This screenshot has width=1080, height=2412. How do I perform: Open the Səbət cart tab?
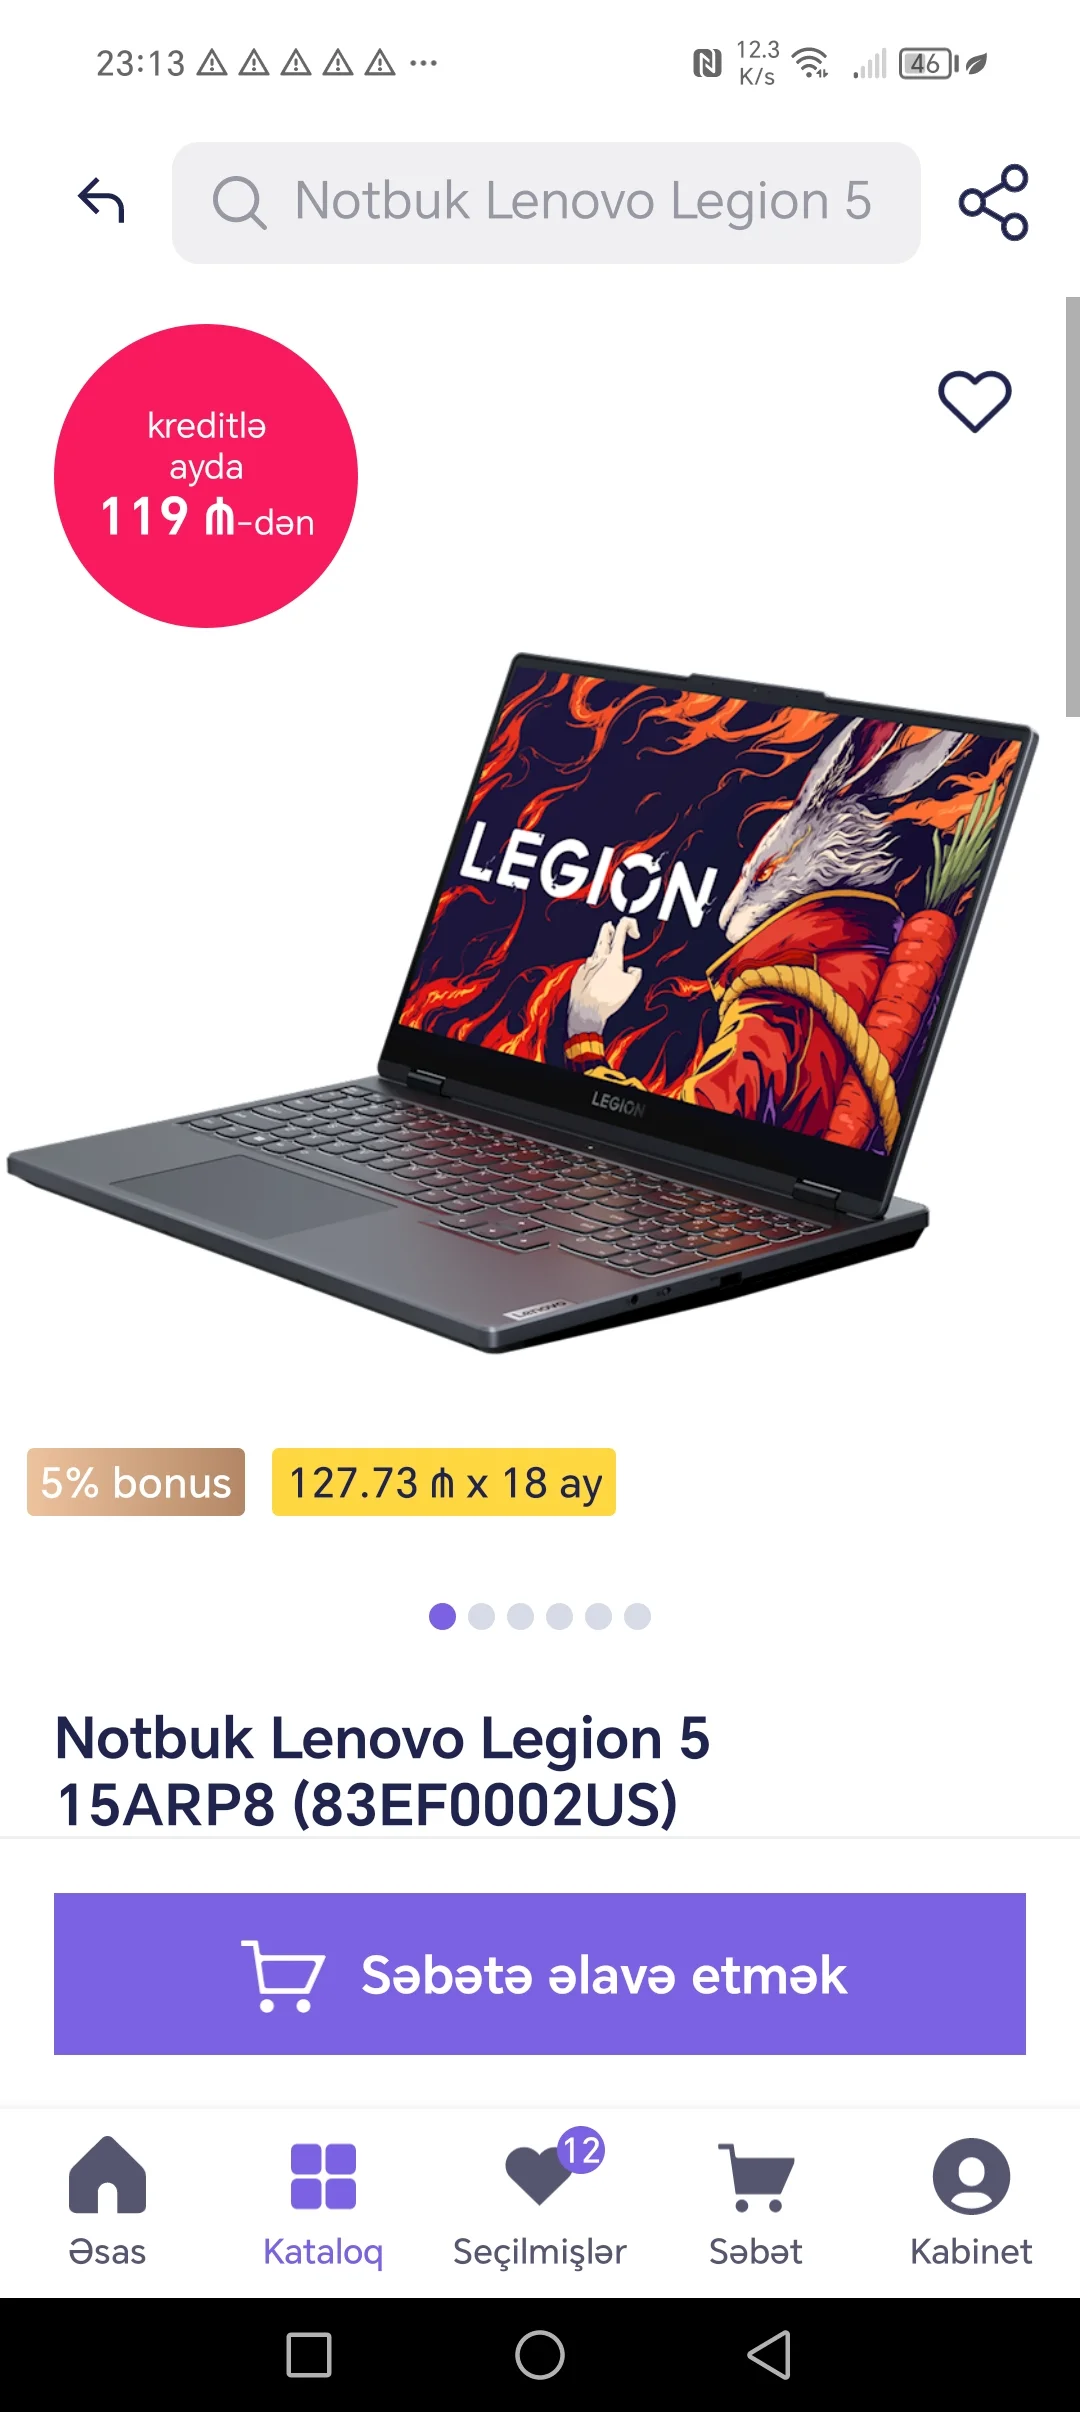tap(756, 2202)
